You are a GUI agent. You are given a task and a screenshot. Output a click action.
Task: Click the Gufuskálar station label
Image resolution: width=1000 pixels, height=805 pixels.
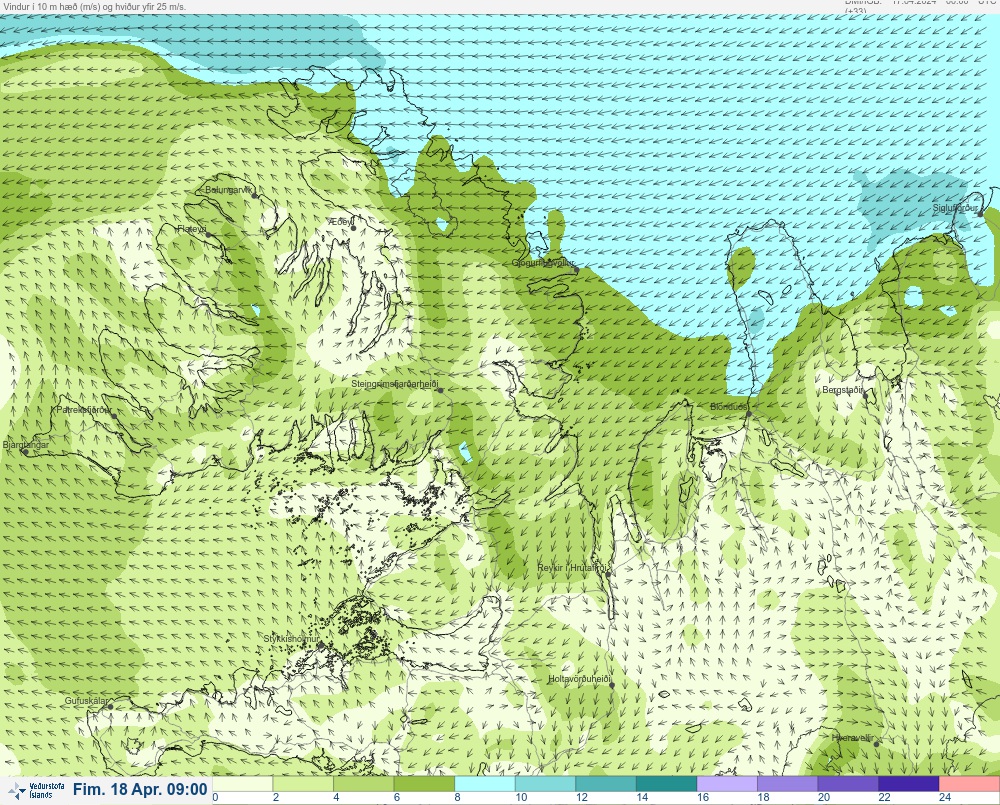pyautogui.click(x=87, y=700)
